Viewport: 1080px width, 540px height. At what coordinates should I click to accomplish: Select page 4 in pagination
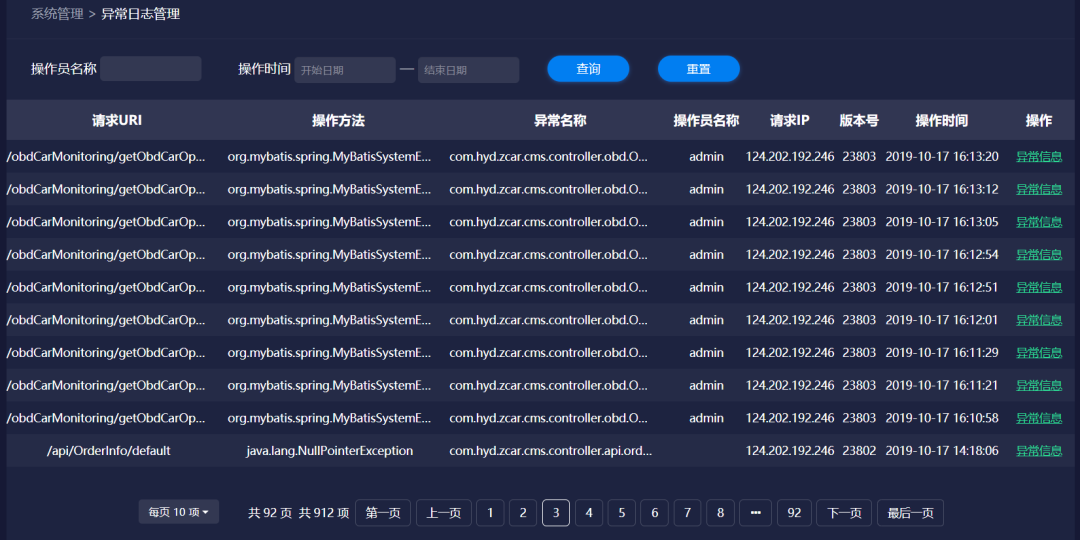click(589, 513)
